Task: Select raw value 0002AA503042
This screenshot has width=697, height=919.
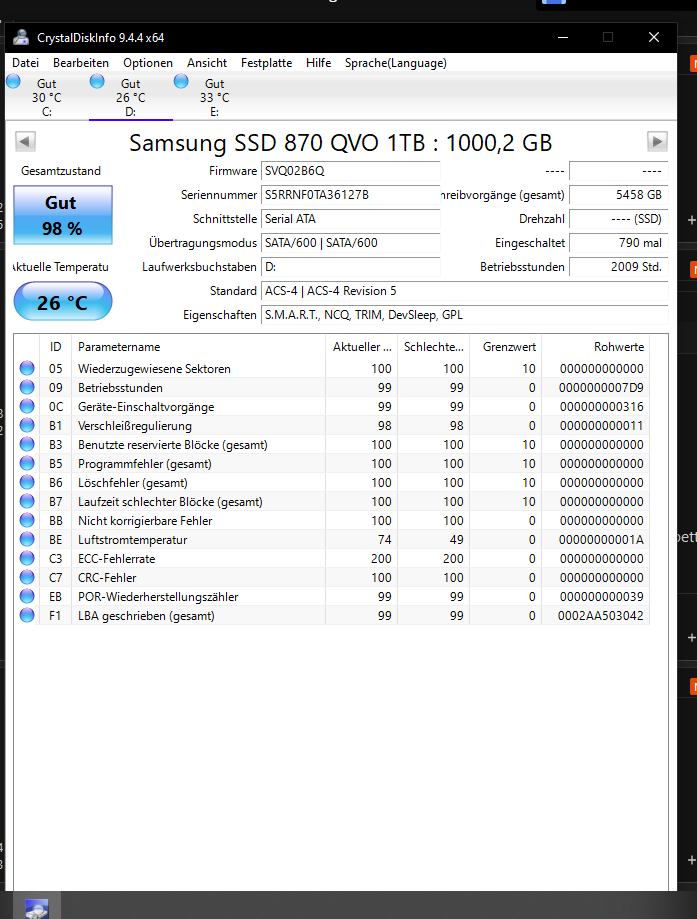Action: click(x=600, y=615)
